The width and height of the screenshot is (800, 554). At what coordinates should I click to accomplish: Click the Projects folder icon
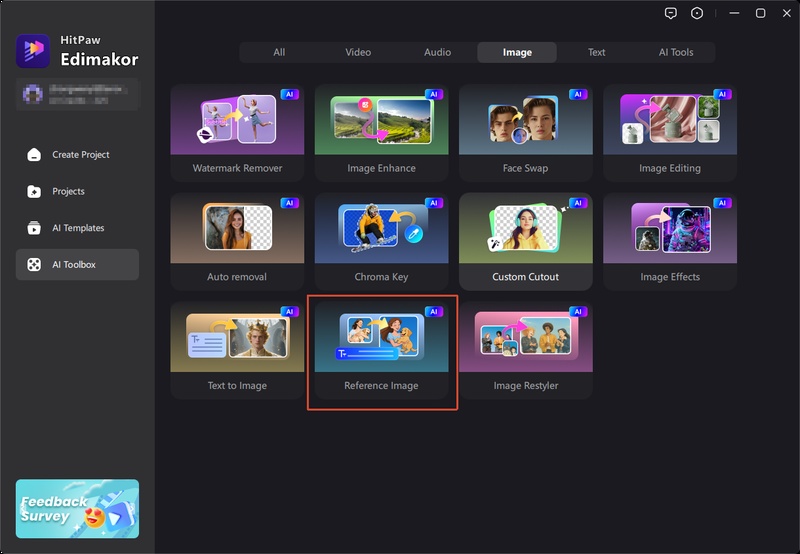click(34, 191)
